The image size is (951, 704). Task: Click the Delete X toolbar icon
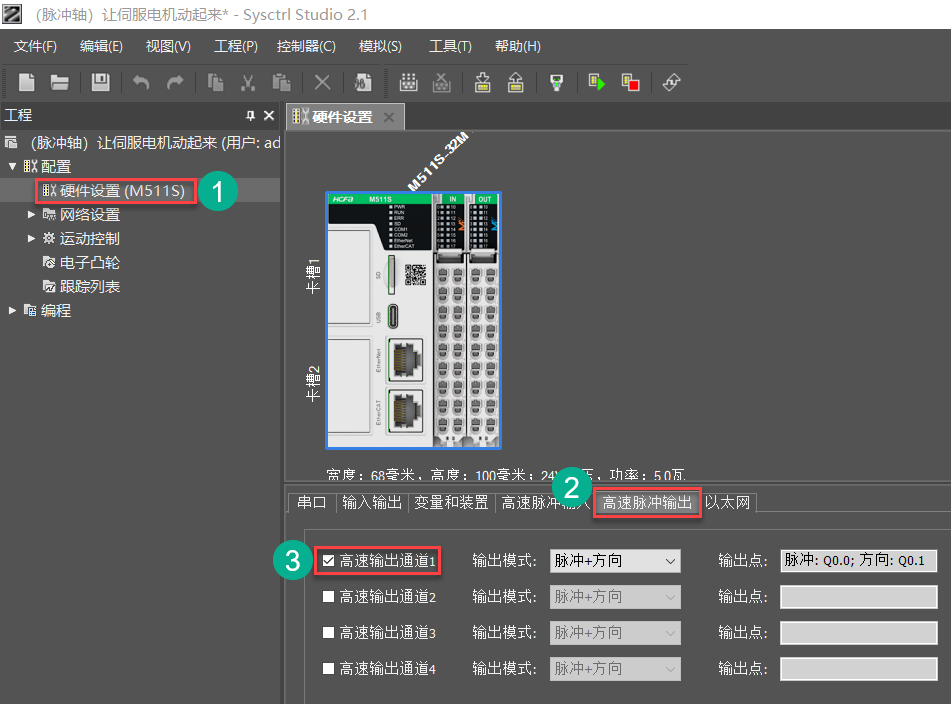(323, 82)
